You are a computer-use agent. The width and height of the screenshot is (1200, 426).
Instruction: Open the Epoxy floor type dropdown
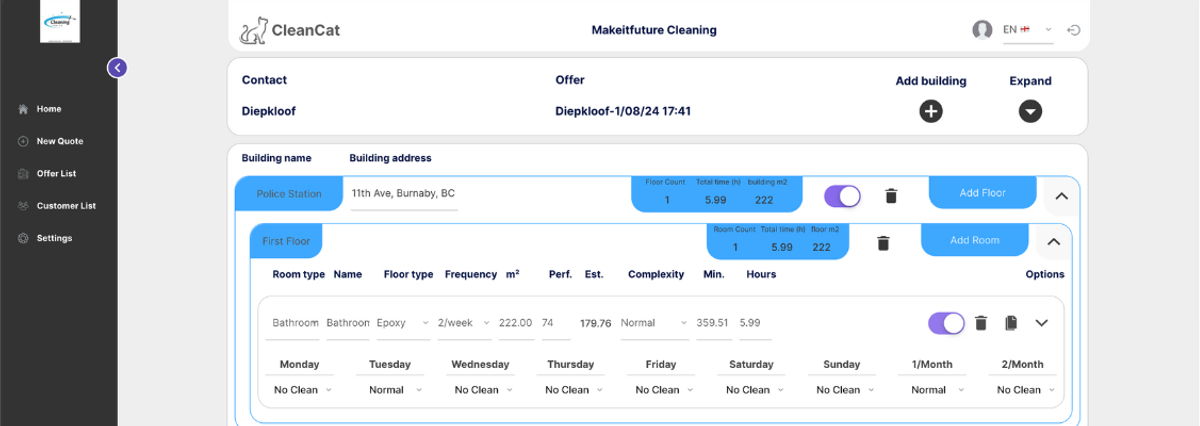404,323
